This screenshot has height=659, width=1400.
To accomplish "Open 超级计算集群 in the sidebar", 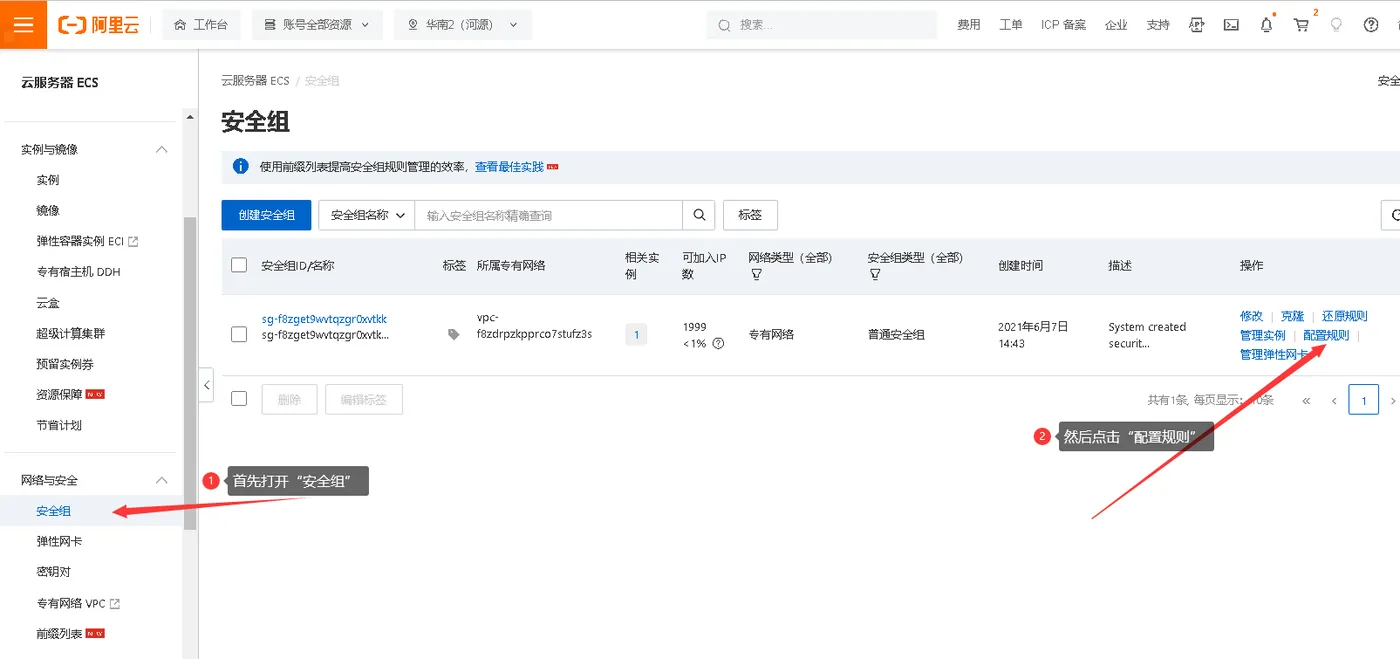I will coord(70,333).
